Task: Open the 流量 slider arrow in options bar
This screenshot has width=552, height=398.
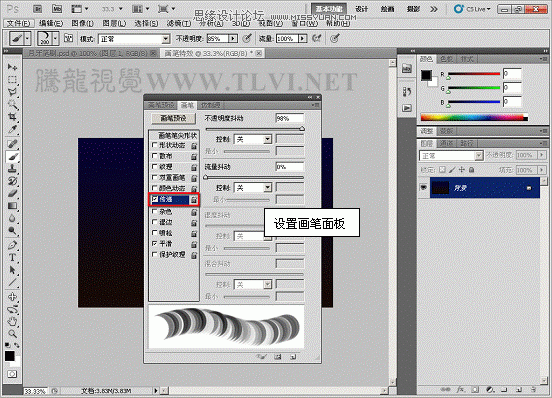Action: pyautogui.click(x=302, y=38)
